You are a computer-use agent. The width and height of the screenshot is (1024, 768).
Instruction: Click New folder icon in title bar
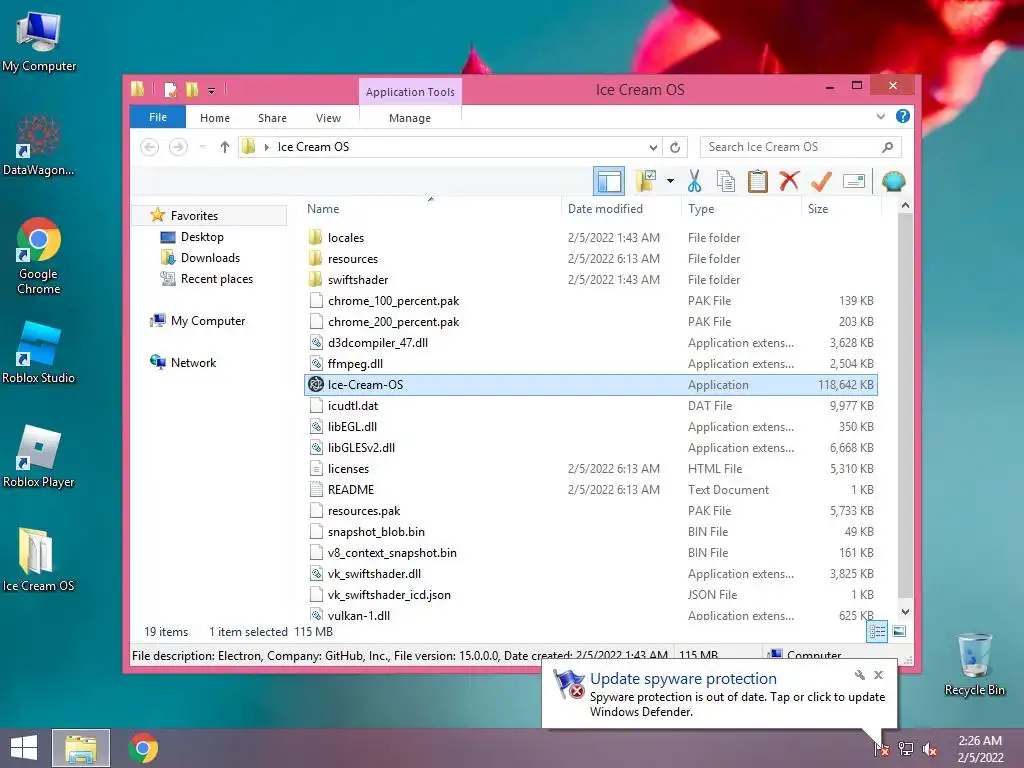point(192,89)
